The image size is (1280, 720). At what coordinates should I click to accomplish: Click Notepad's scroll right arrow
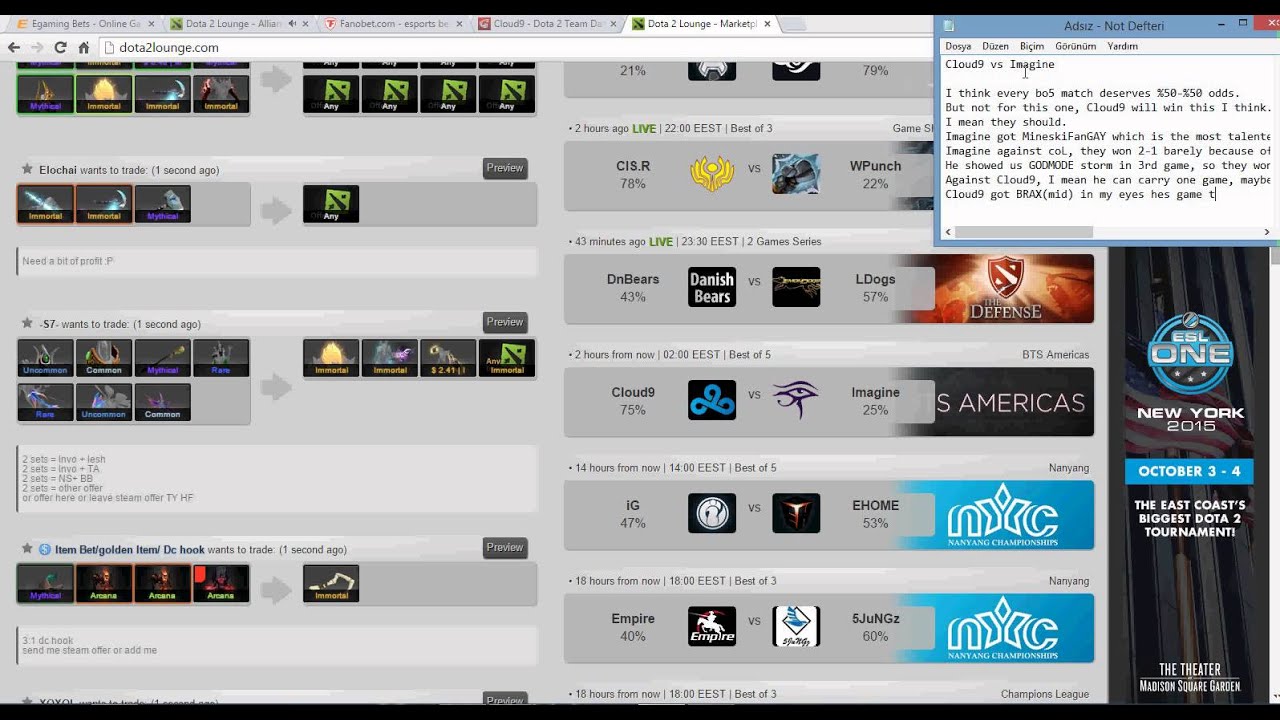click(x=1266, y=232)
